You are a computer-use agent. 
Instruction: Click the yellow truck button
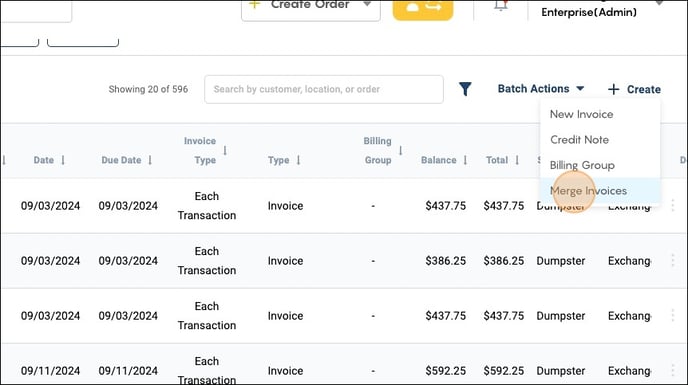(x=423, y=8)
